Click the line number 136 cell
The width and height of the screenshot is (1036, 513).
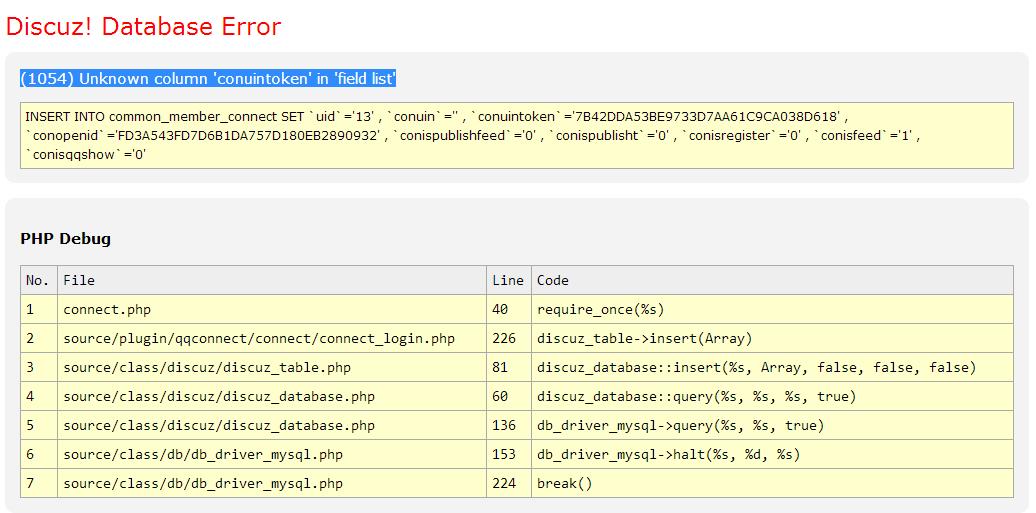click(x=505, y=425)
